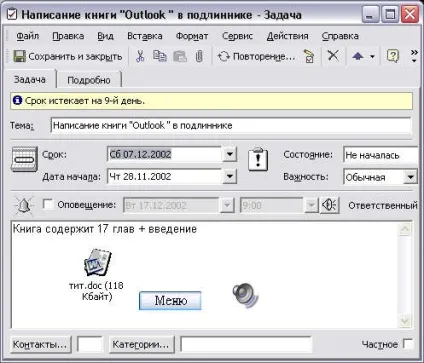Open the Файл menu
This screenshot has width=424, height=363.
click(x=28, y=36)
